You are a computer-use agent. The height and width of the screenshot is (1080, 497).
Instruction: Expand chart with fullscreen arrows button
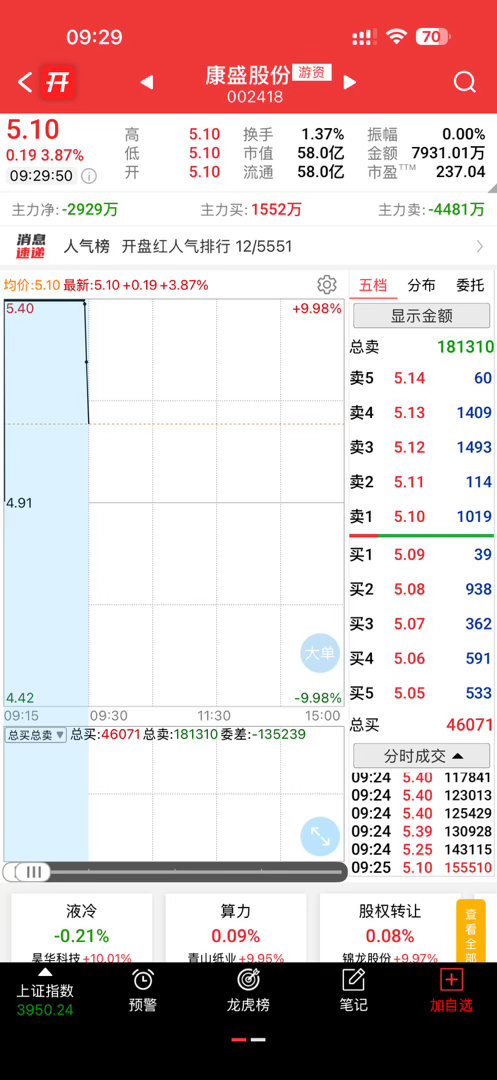coord(320,836)
